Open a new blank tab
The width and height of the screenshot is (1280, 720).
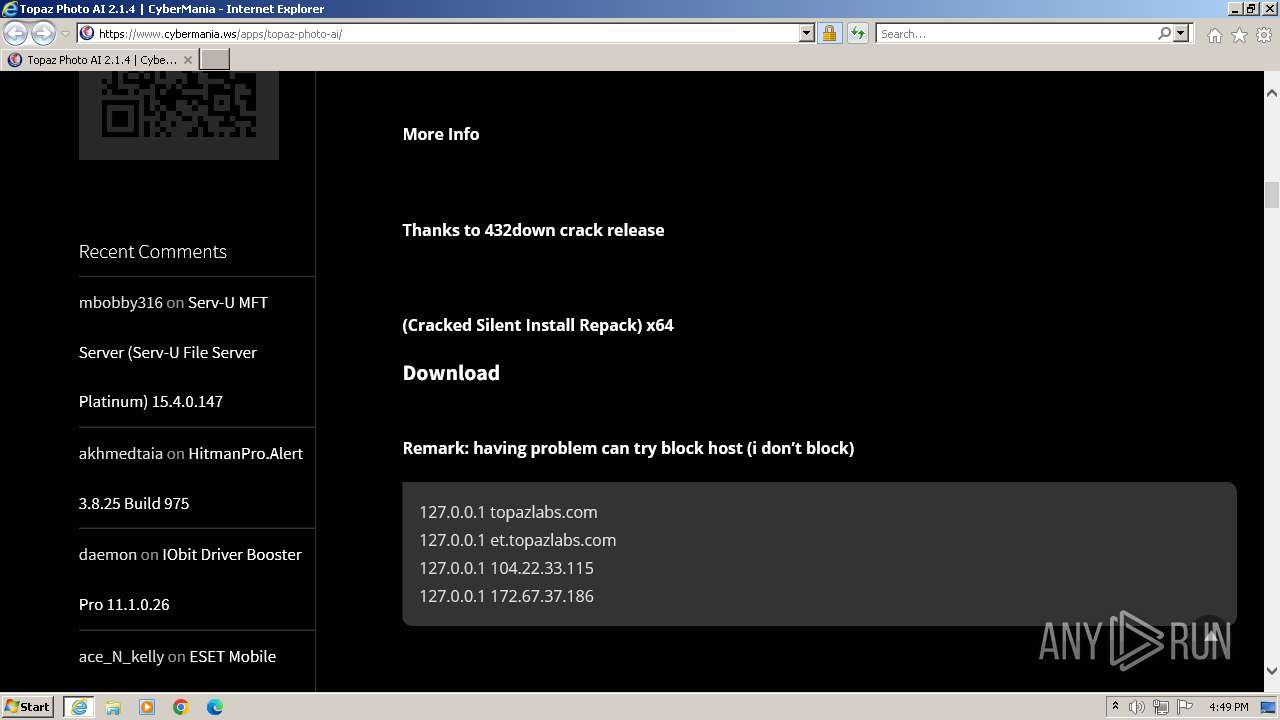[x=215, y=60]
